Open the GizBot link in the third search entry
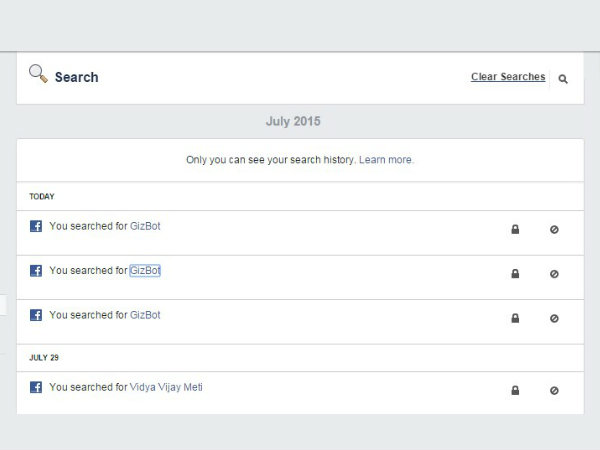Screen dimensions: 600x450 pos(145,315)
